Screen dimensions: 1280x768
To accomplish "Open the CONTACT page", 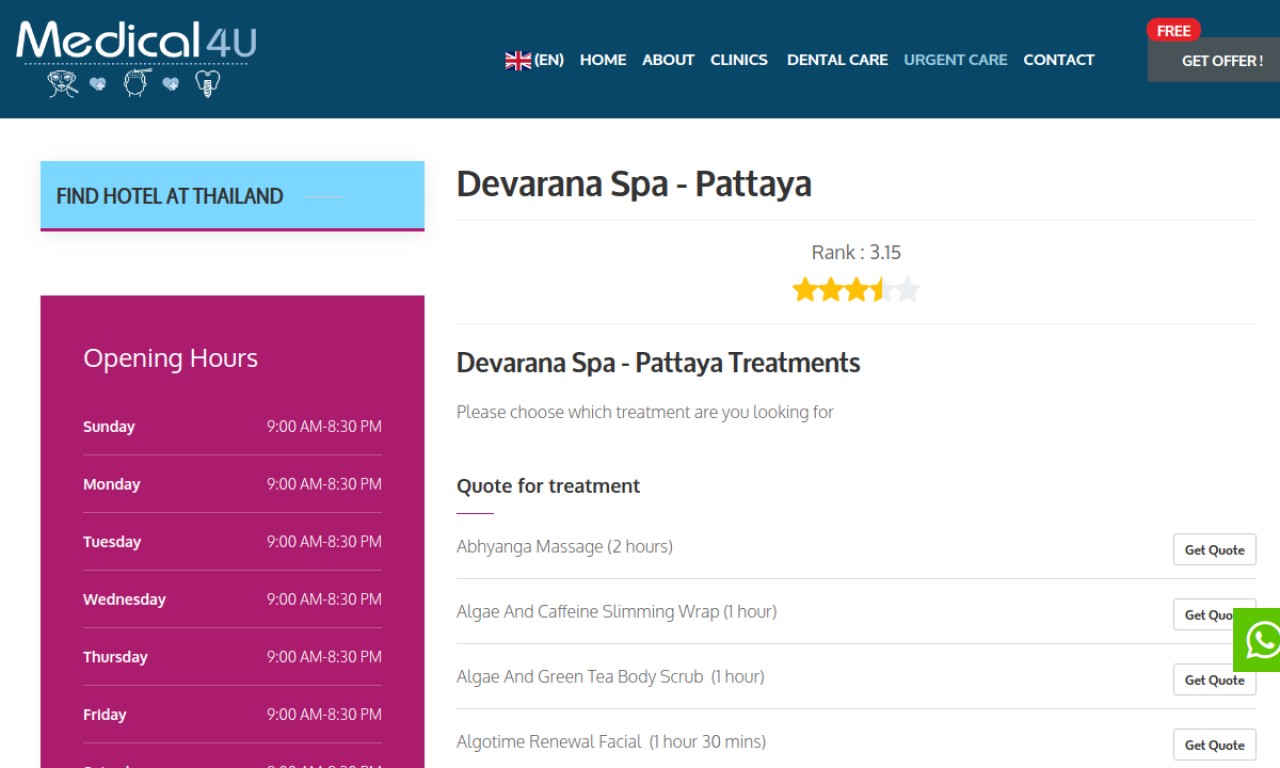I will (x=1059, y=60).
